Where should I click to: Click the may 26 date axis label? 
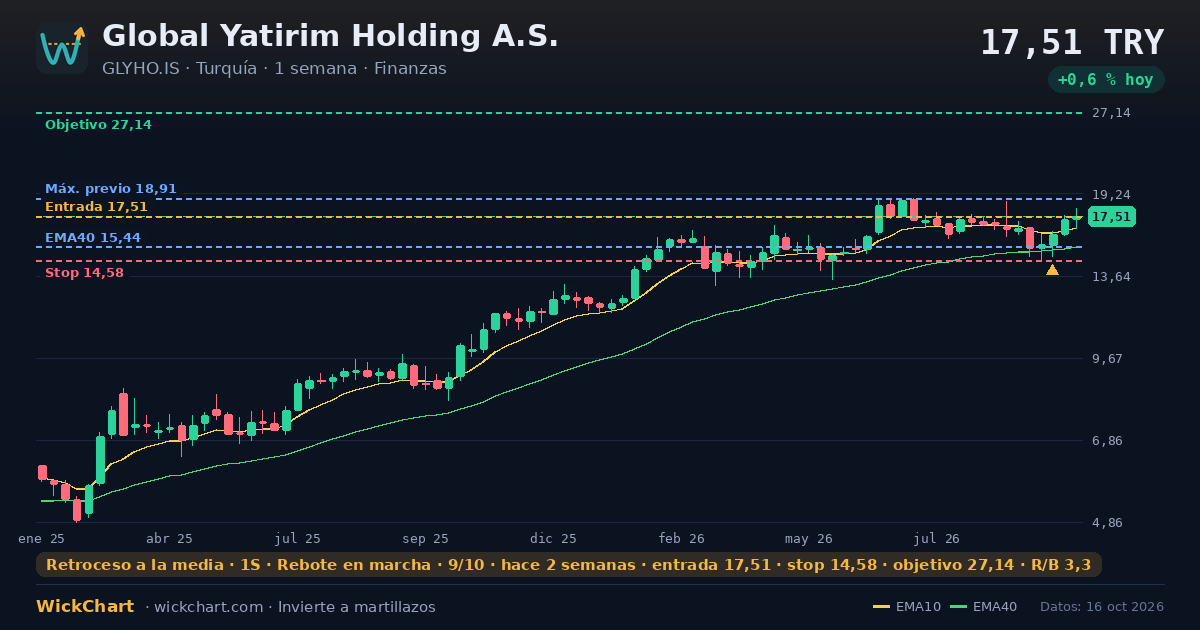tap(810, 538)
